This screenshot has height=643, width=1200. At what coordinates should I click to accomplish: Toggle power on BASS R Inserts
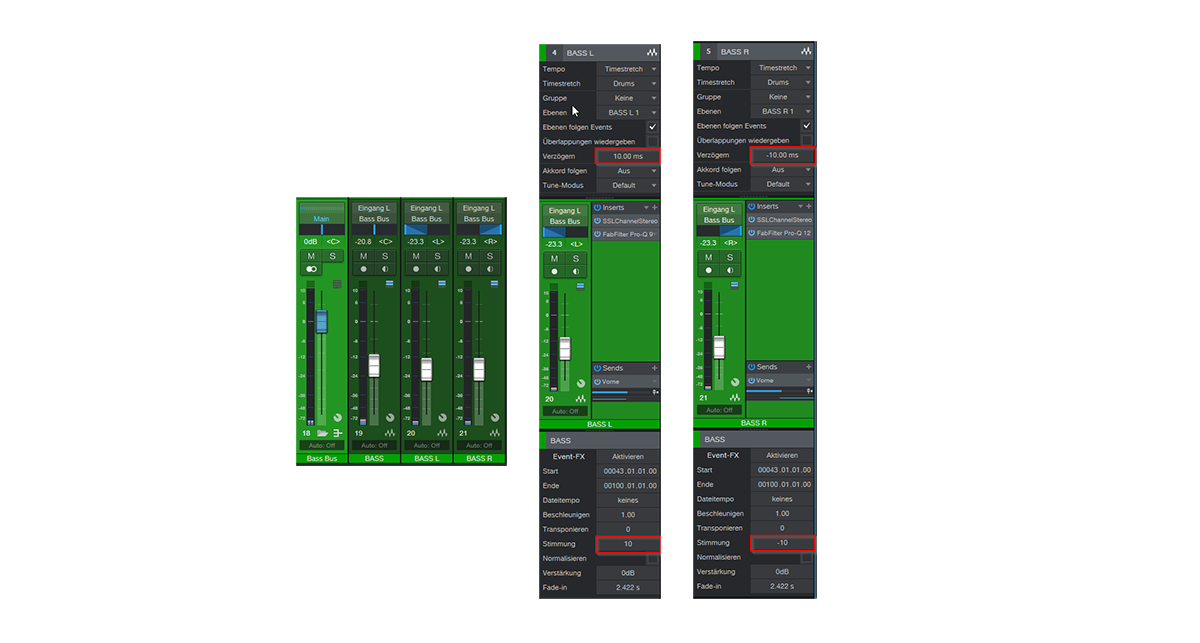click(x=751, y=206)
